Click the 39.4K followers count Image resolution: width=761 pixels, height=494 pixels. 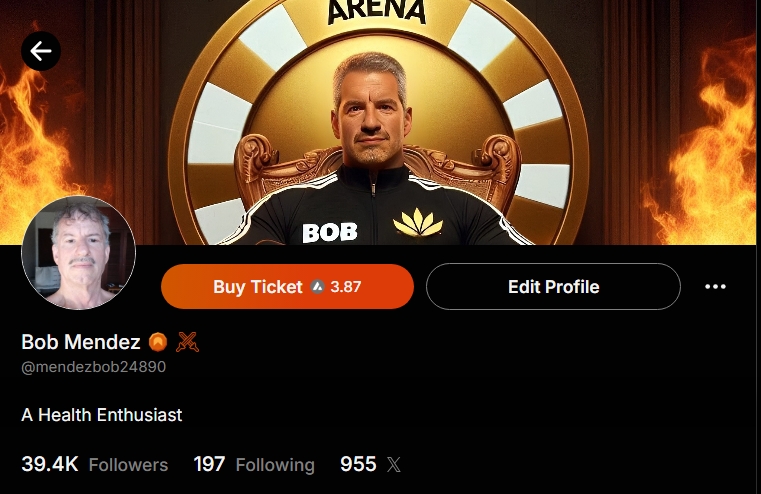tap(50, 464)
